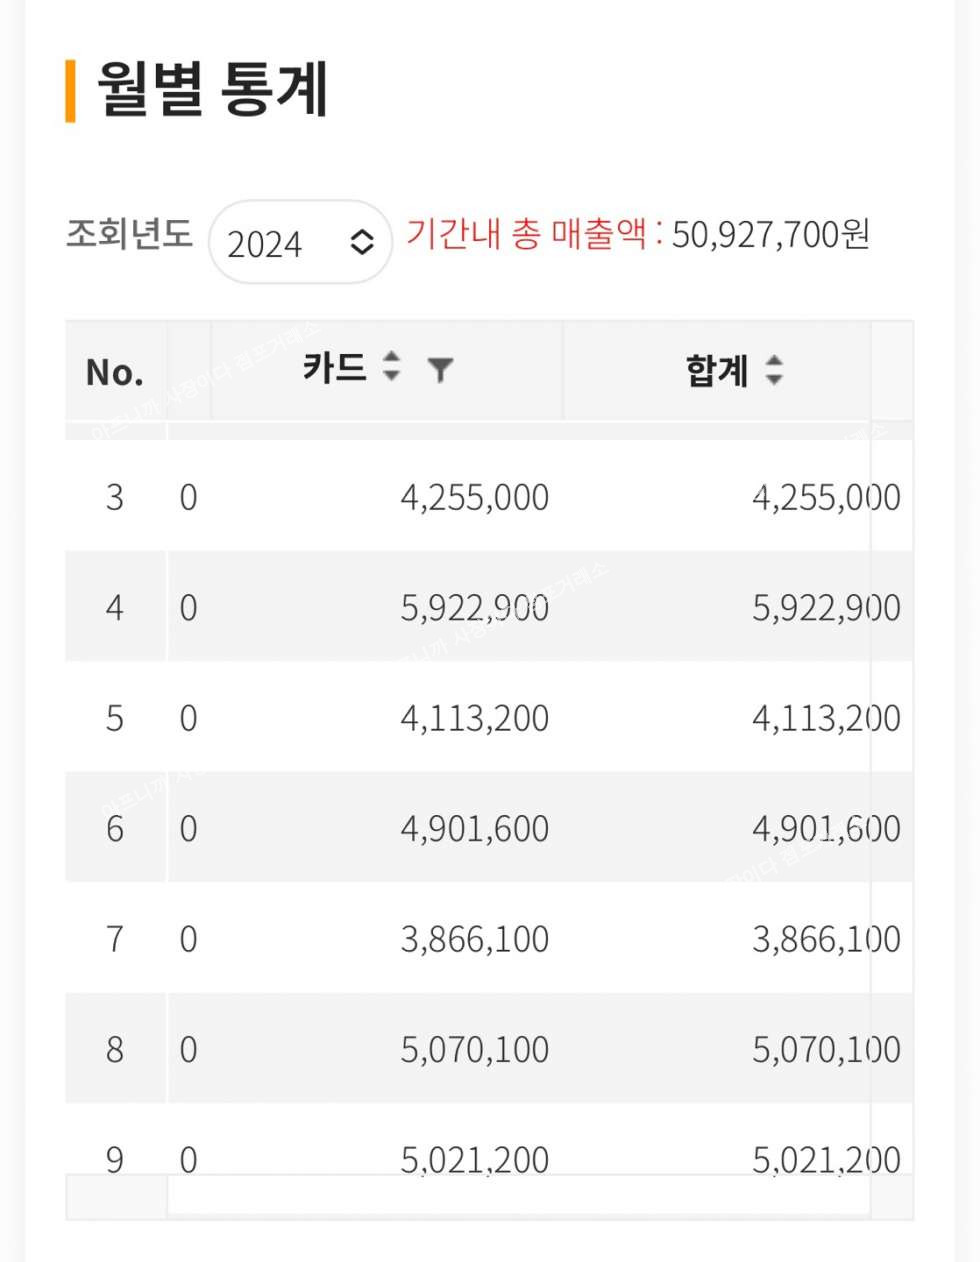
Task: Select row number 3
Action: coord(115,497)
